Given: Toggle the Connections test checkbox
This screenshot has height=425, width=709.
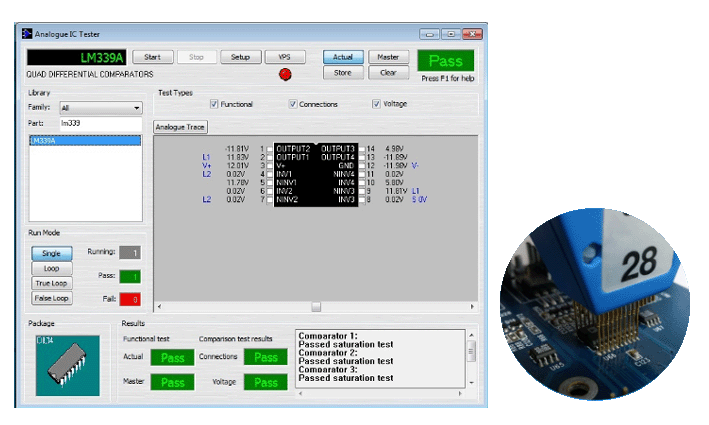Looking at the screenshot, I should pos(293,104).
